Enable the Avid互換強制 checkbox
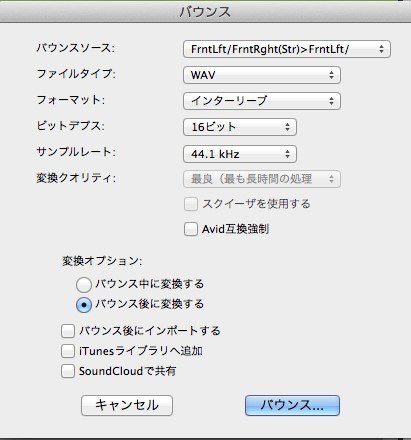Screen dimensions: 411x440 (191, 229)
